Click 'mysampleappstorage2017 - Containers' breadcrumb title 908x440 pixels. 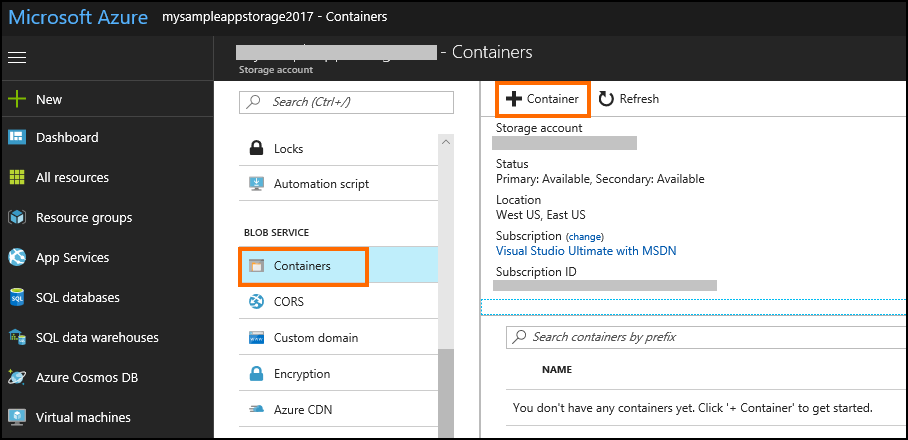(275, 17)
